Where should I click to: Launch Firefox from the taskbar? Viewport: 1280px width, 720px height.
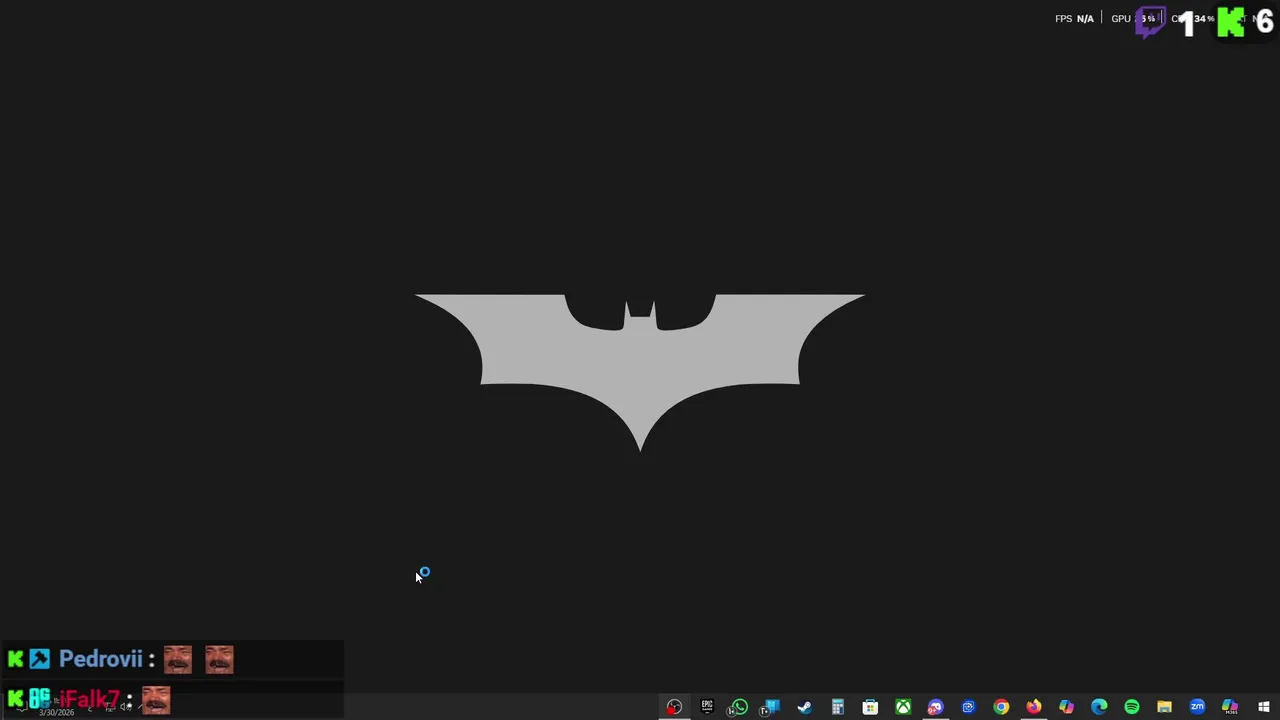[x=1033, y=707]
